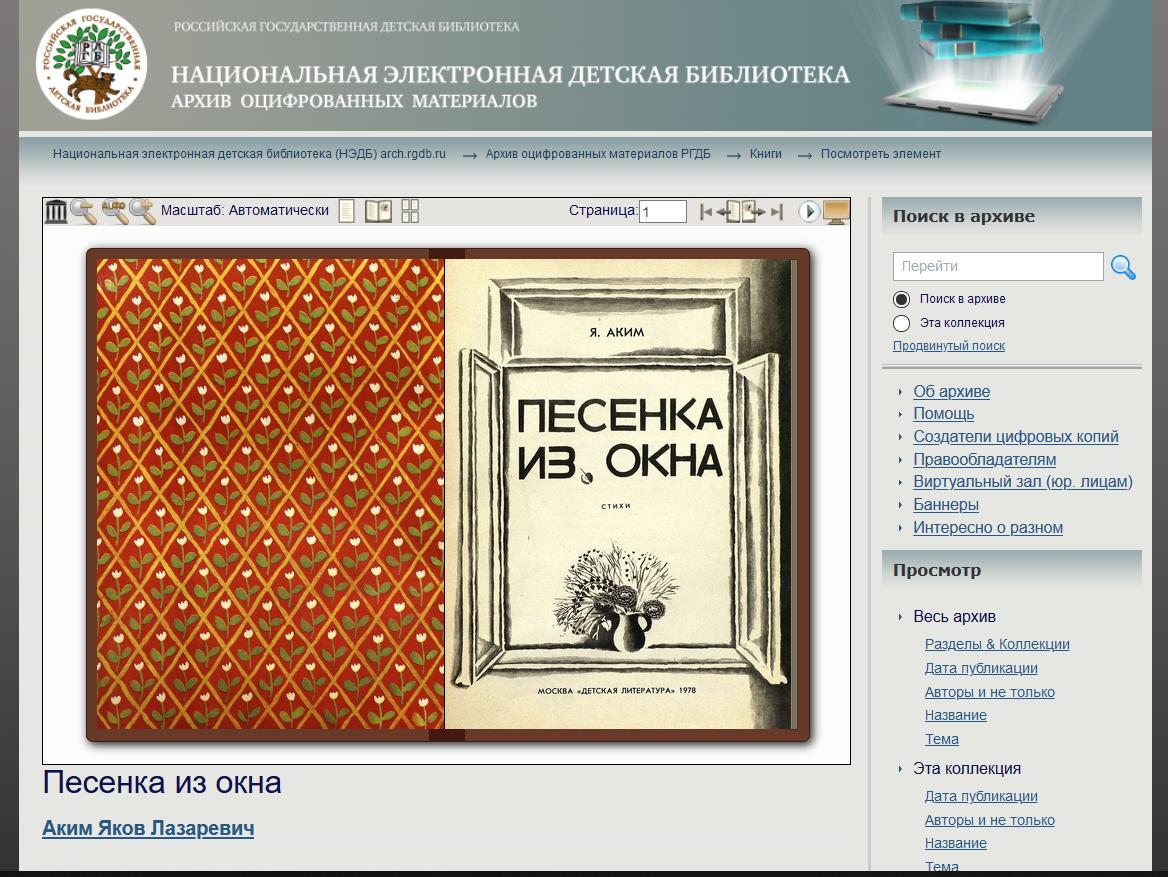Start the automatic page slideshow

click(809, 212)
